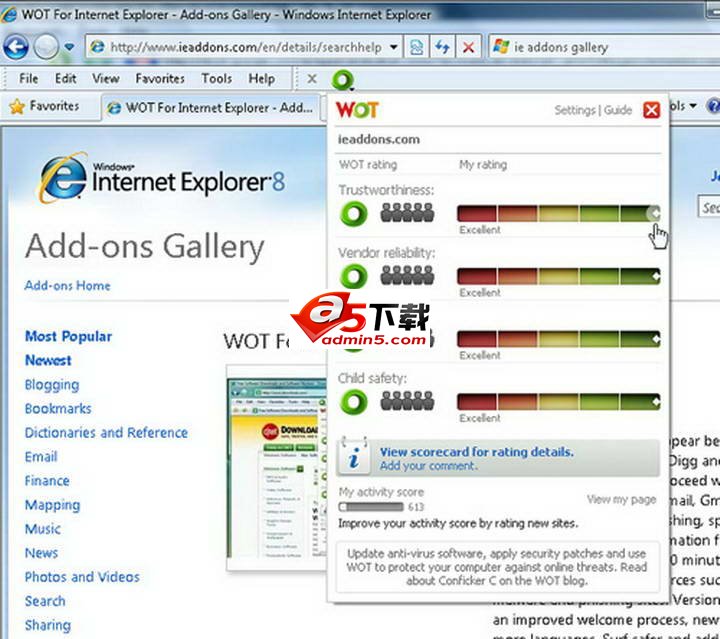The image size is (720, 639).
Task: Open the News category
Action: (x=41, y=553)
